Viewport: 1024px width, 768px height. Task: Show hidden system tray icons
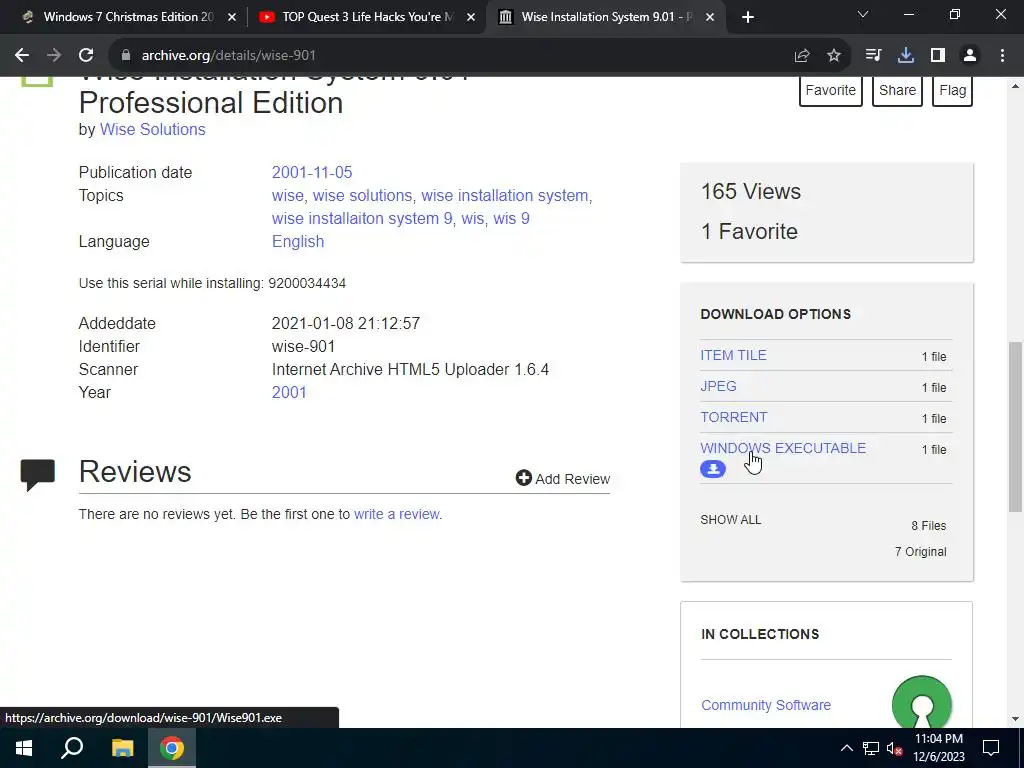point(846,748)
